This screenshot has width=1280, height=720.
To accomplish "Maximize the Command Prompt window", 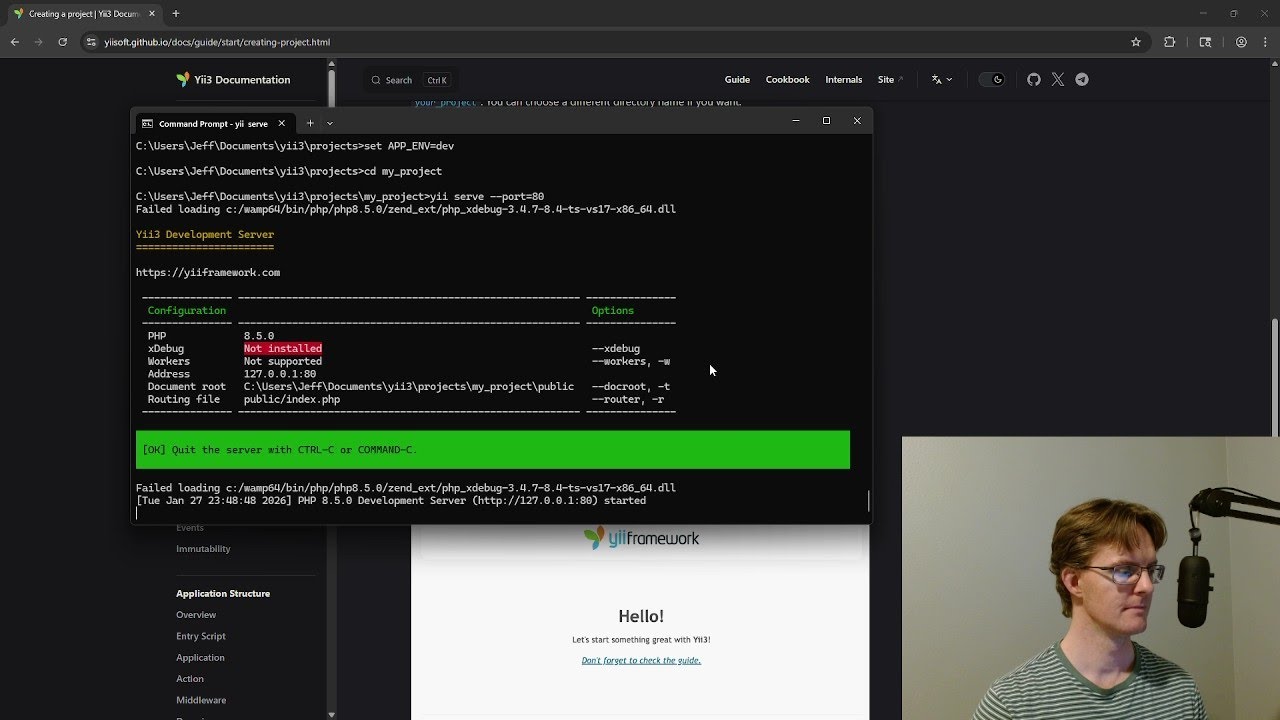I will [826, 121].
